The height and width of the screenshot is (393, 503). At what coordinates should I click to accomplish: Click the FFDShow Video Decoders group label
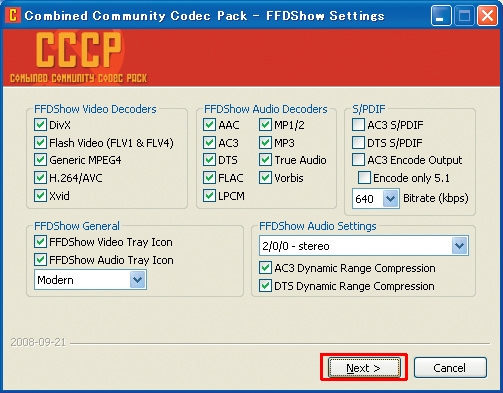point(95,109)
